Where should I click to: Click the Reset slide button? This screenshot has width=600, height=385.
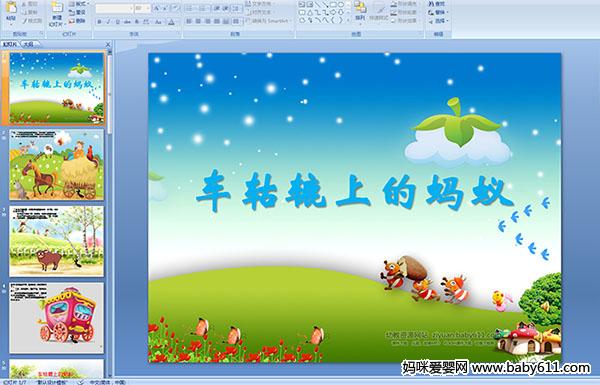click(x=78, y=12)
